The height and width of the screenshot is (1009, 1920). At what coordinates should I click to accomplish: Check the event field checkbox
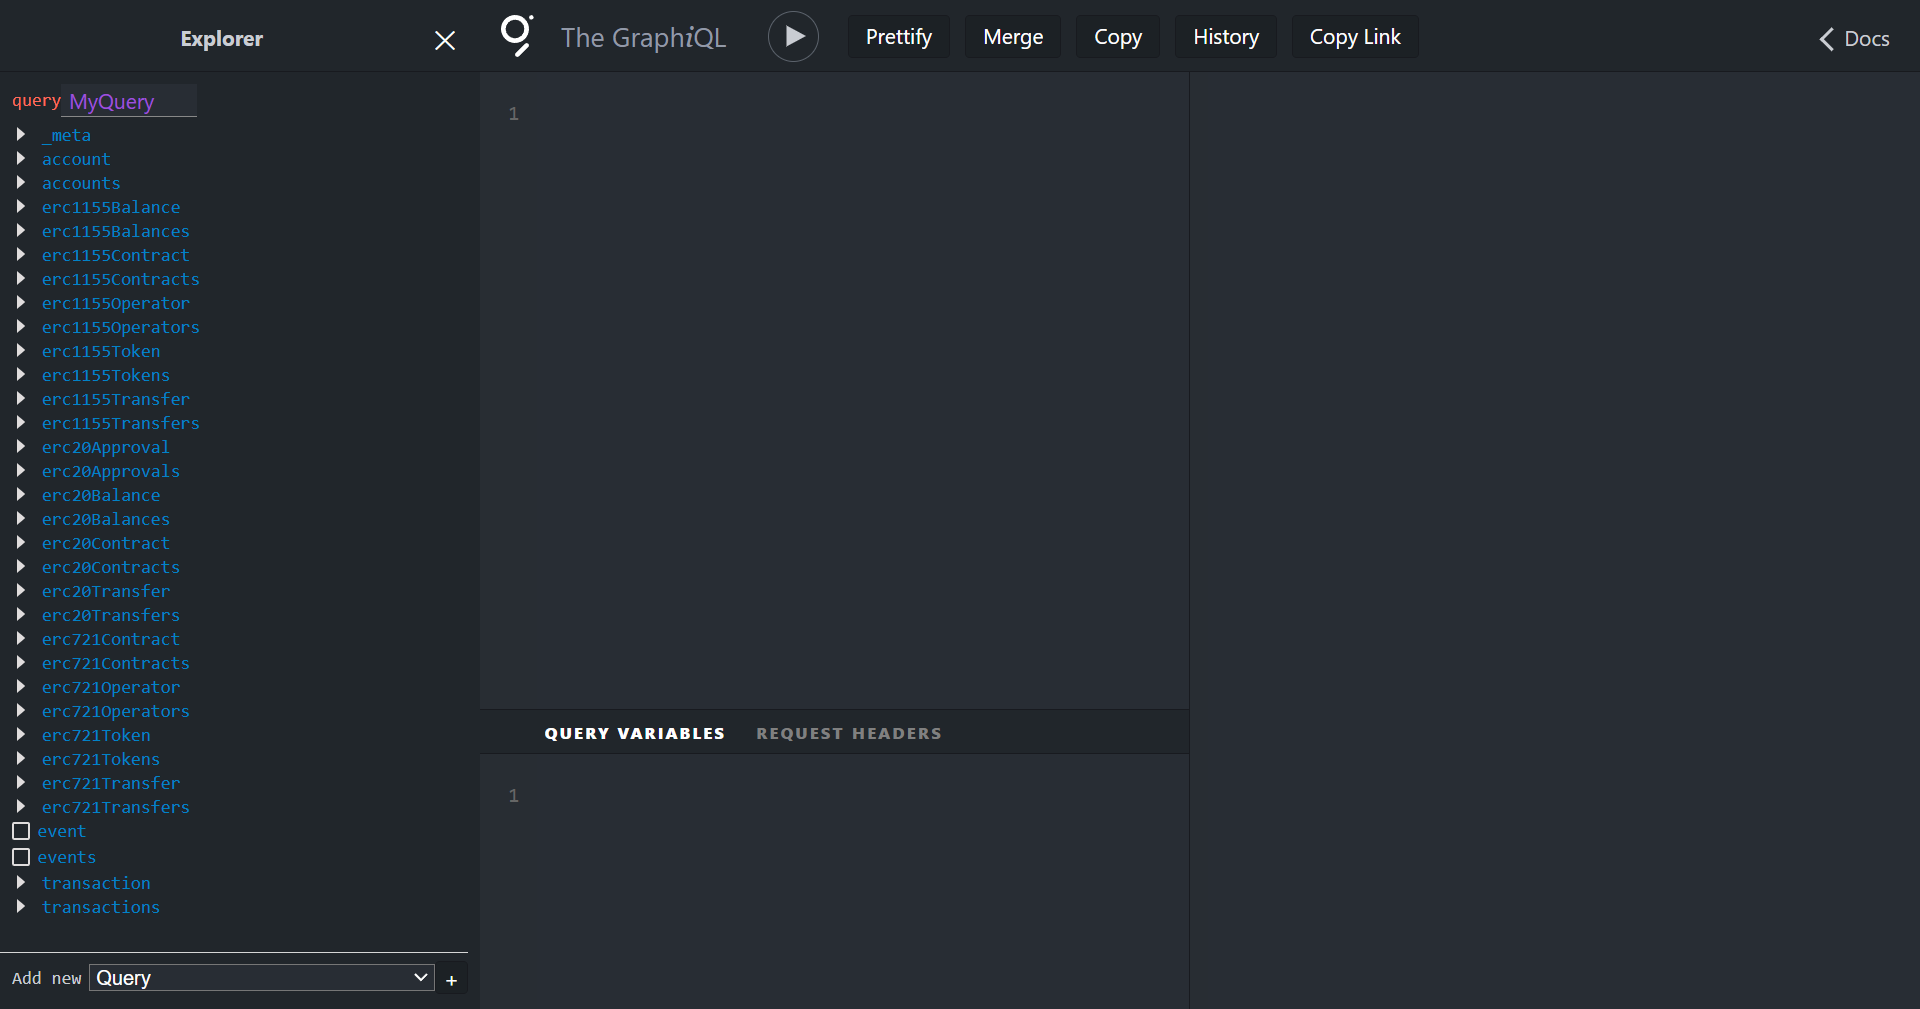(21, 831)
